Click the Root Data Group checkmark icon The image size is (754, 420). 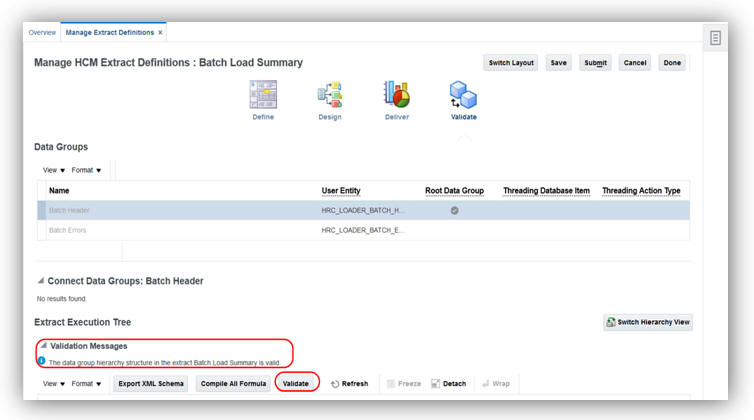[x=454, y=210]
